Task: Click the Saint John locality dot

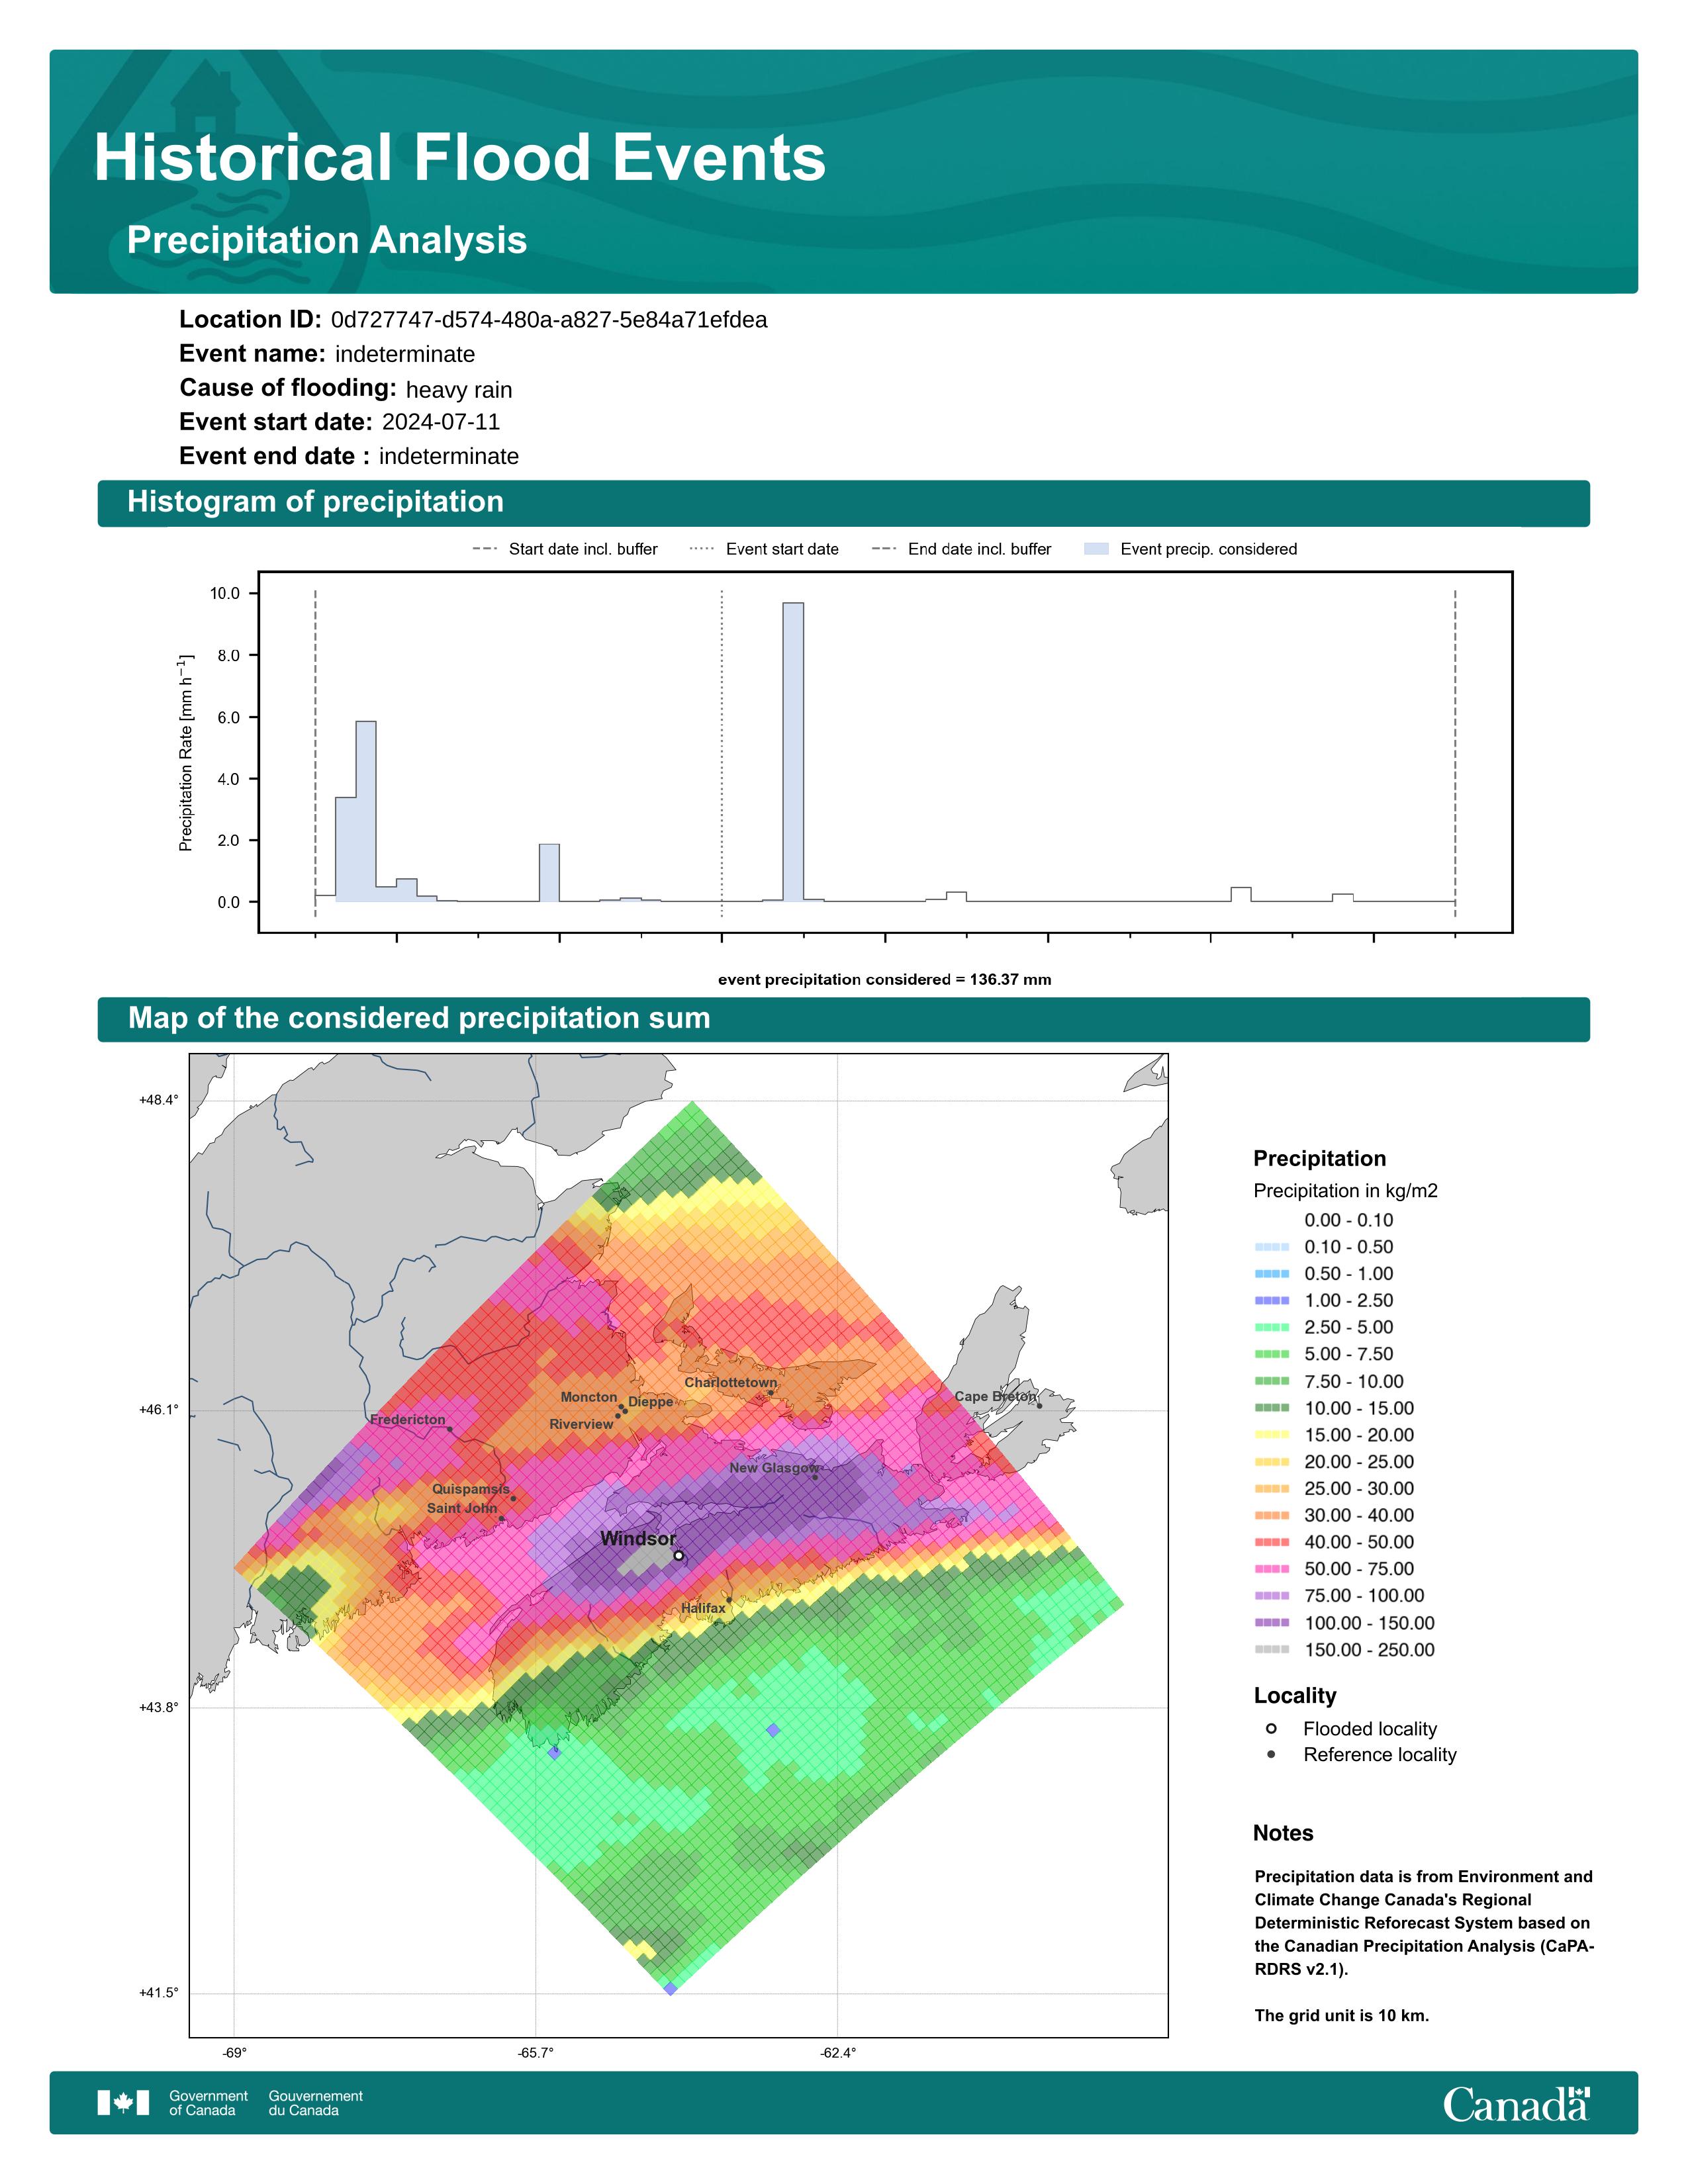Action: (502, 1519)
